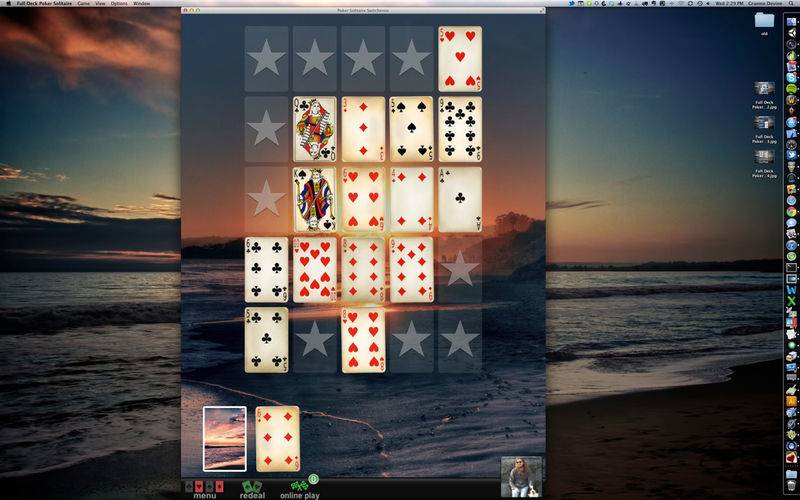This screenshot has width=800, height=500.
Task: Pick up the six of diamonds card
Action: pos(278,439)
